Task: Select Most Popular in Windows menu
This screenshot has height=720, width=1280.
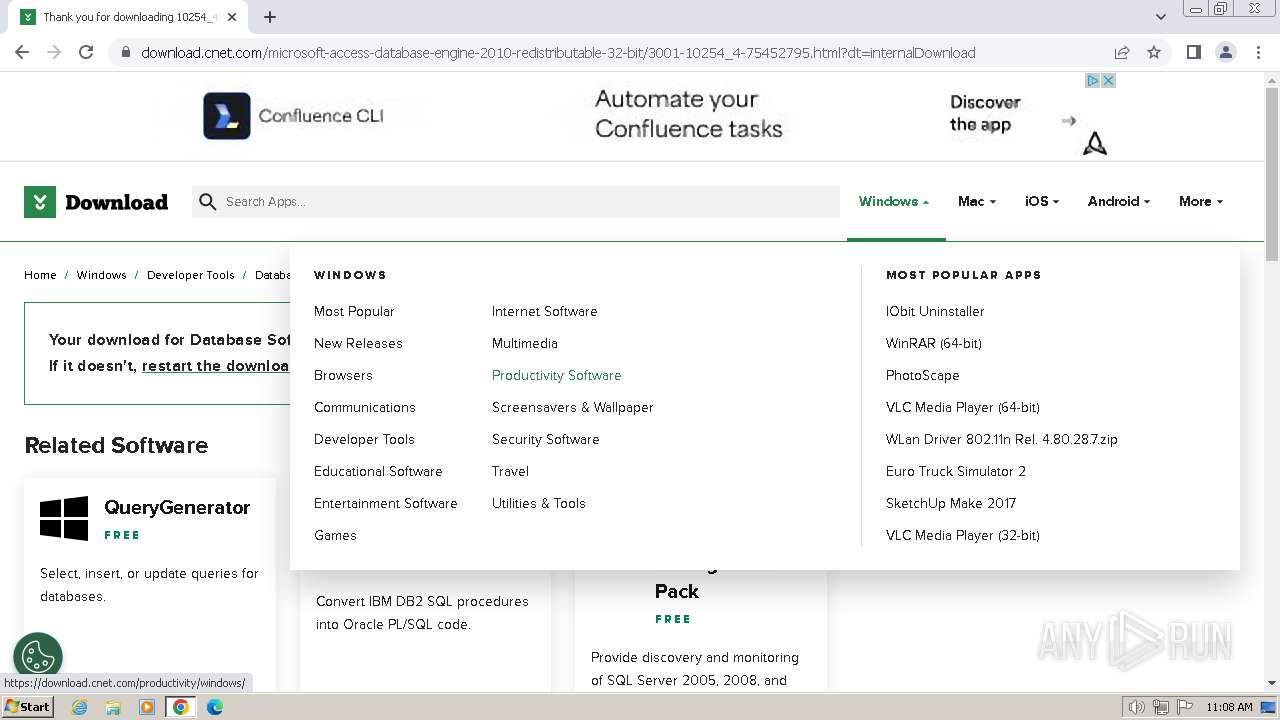Action: pyautogui.click(x=354, y=312)
